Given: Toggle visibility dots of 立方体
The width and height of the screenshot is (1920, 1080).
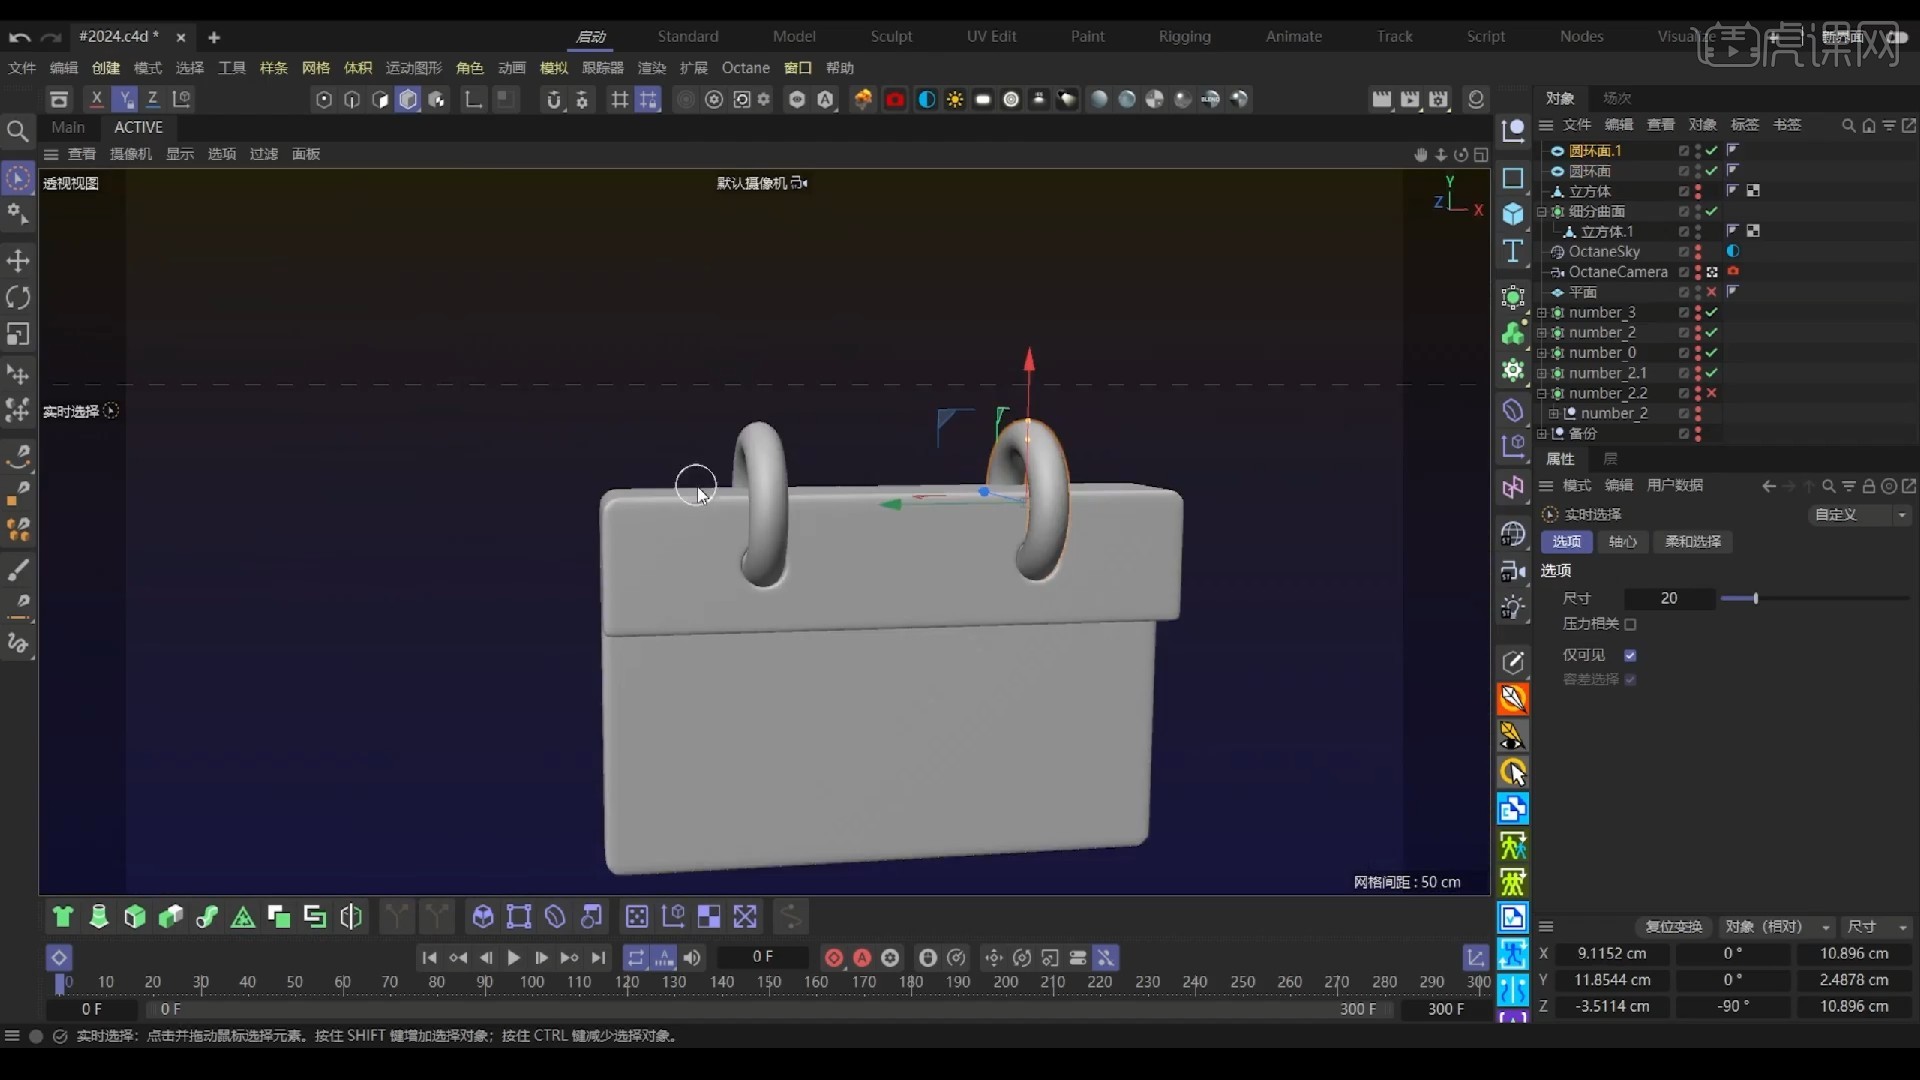Looking at the screenshot, I should tap(1698, 191).
